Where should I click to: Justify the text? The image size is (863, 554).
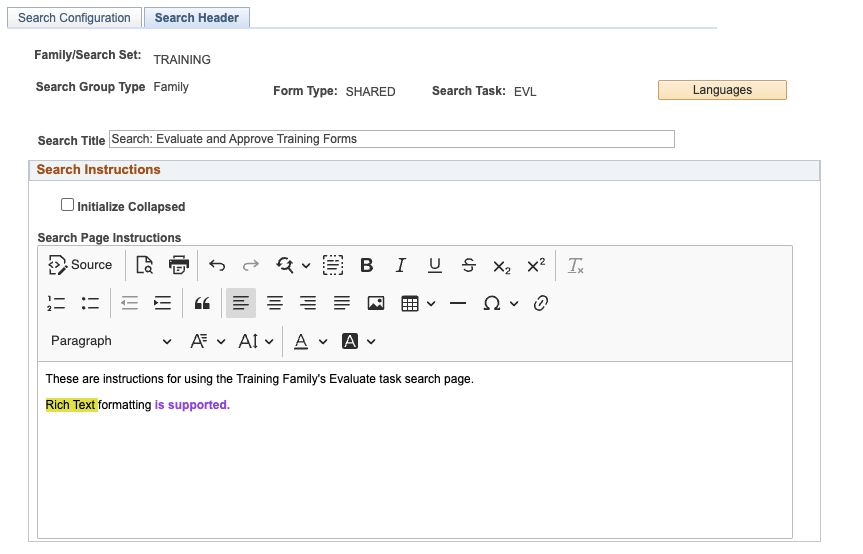coord(342,303)
